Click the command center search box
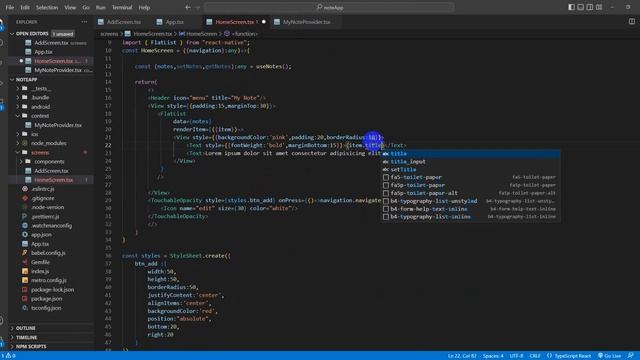640x360 pixels. 329,7
